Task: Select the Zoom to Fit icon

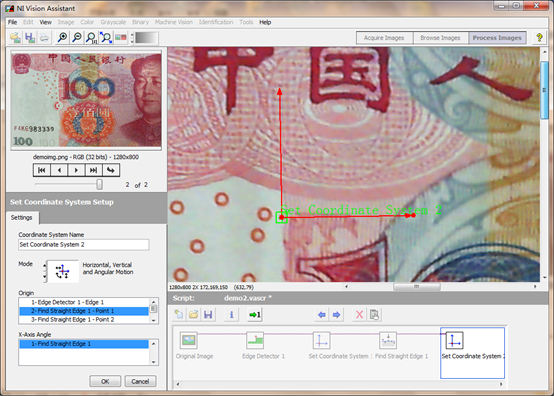Action: (106, 37)
